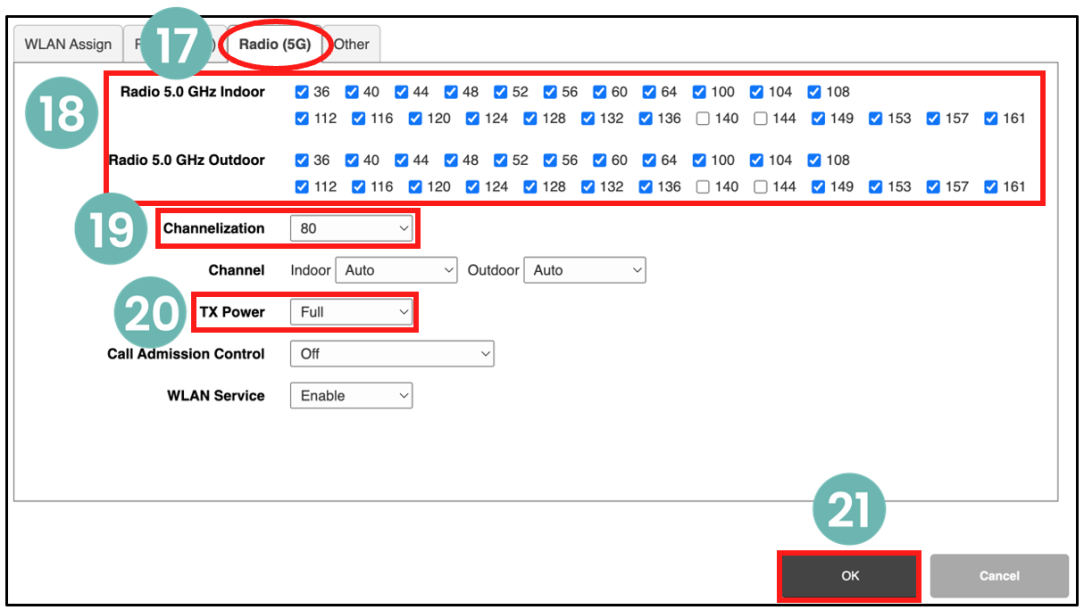Image resolution: width=1084 pixels, height=610 pixels.
Task: Toggle Indoor channel 120 checkbox
Action: click(x=415, y=119)
